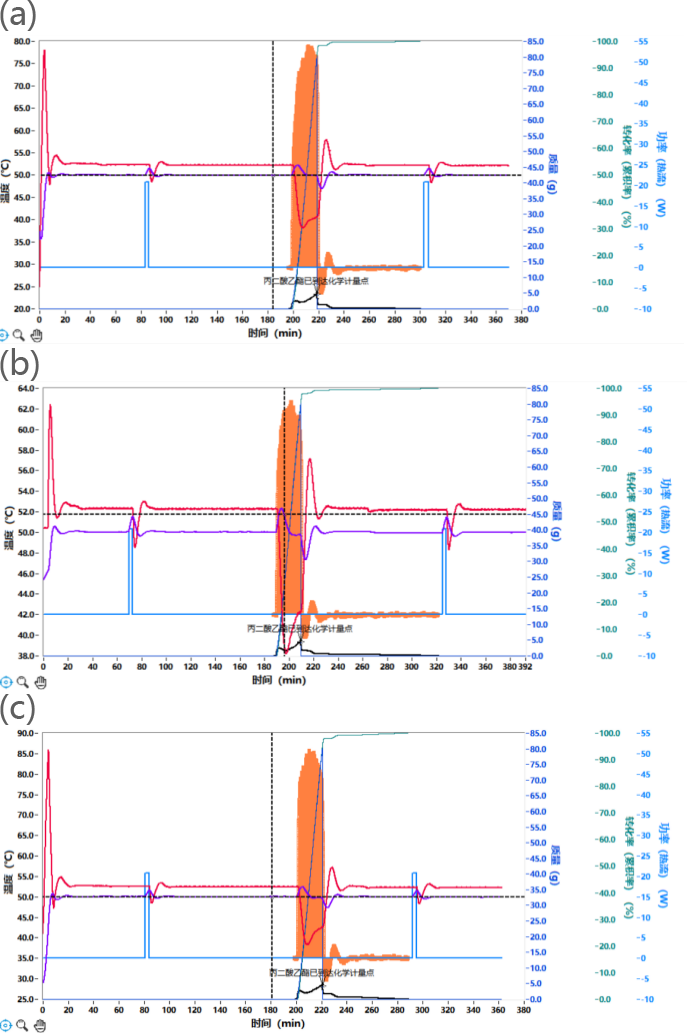Click the reset view icon in chart (b)
Image resolution: width=687 pixels, height=1035 pixels.
(x=6, y=681)
